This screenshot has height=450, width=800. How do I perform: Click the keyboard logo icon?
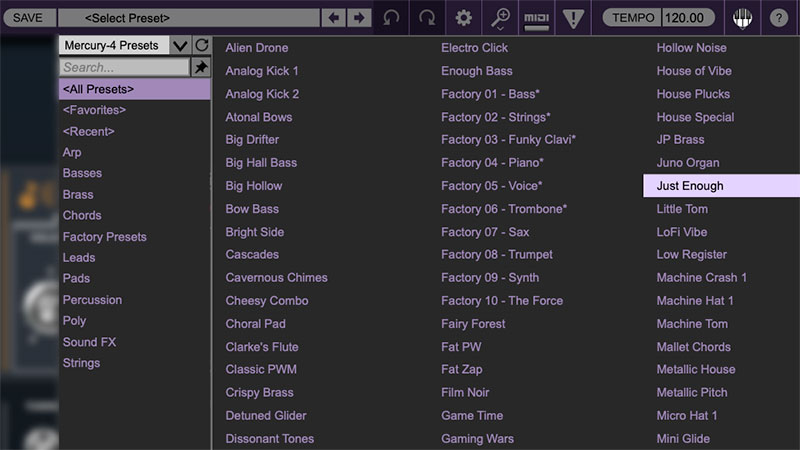tap(742, 18)
